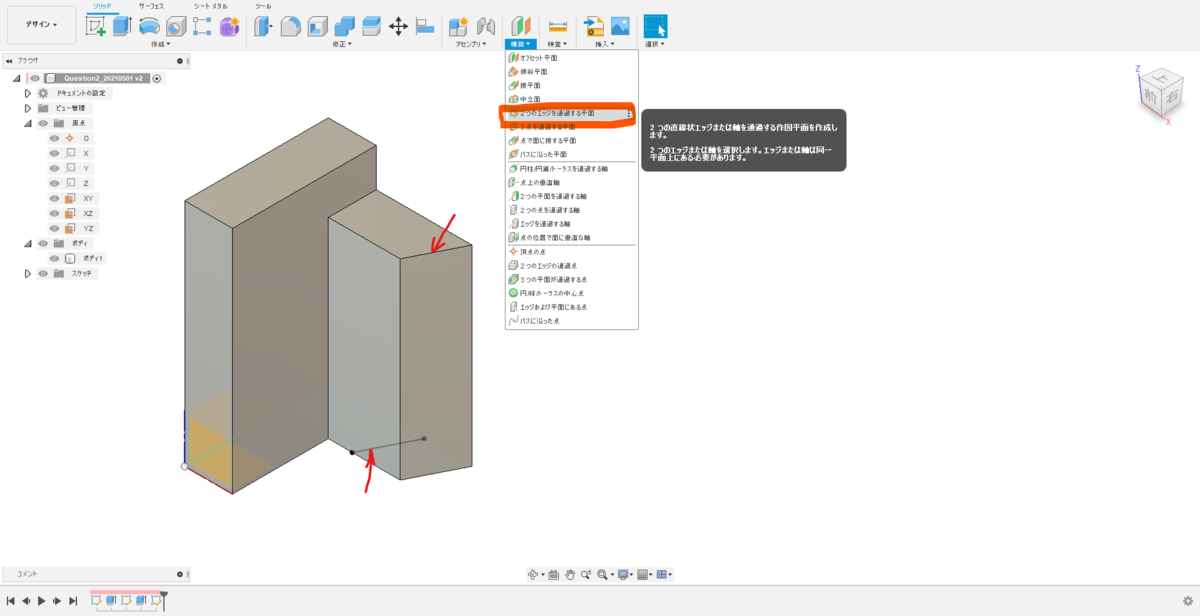This screenshot has height=616, width=1200.
Task: Play the timeline
Action: [x=41, y=601]
